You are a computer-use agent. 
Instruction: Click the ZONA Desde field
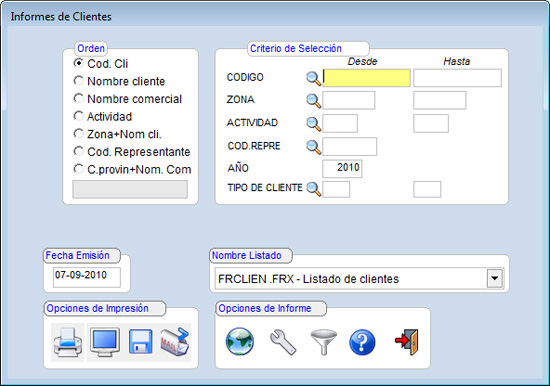[349, 100]
